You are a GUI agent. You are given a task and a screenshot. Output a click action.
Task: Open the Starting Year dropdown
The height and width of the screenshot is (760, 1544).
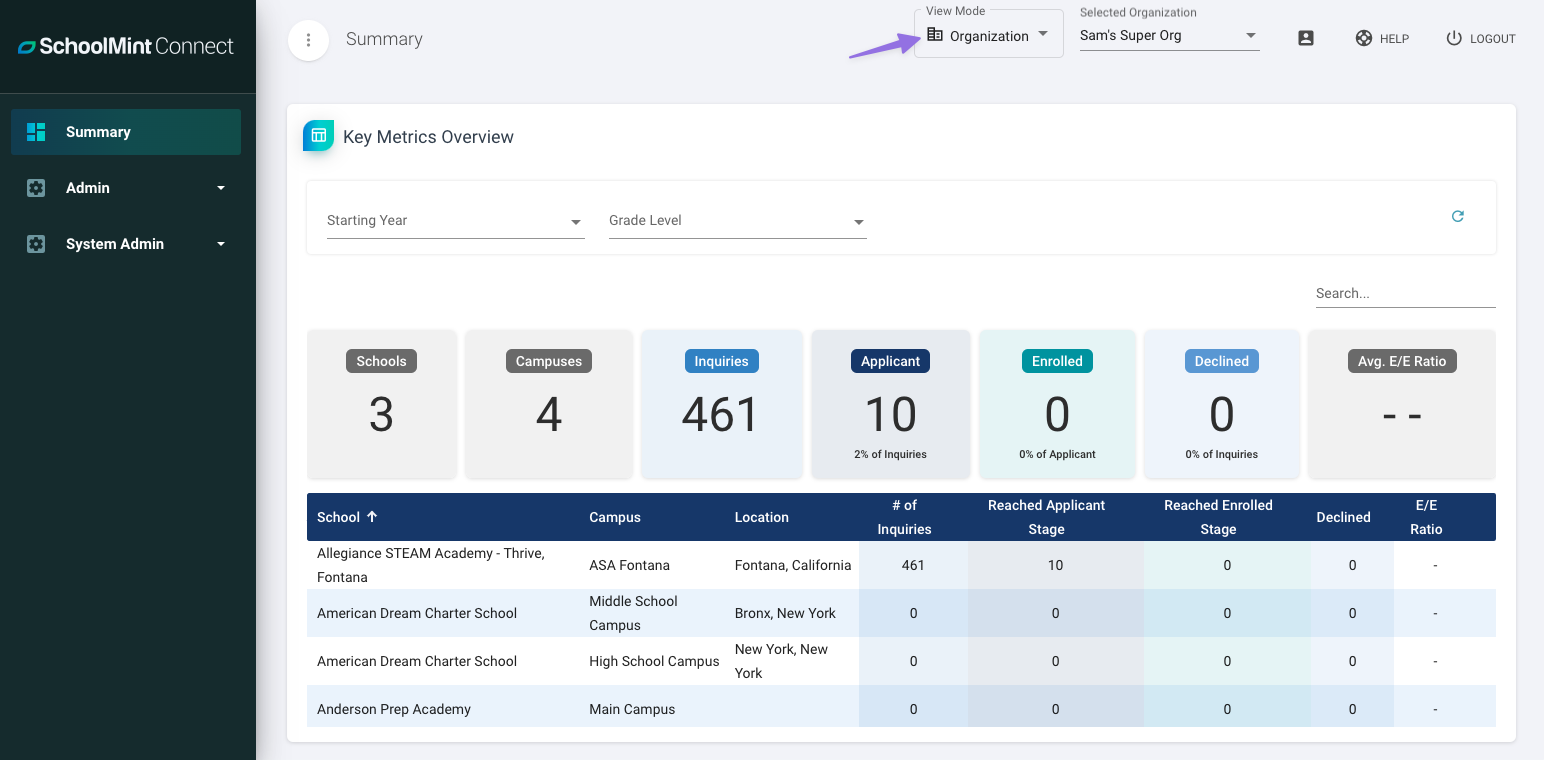(455, 221)
